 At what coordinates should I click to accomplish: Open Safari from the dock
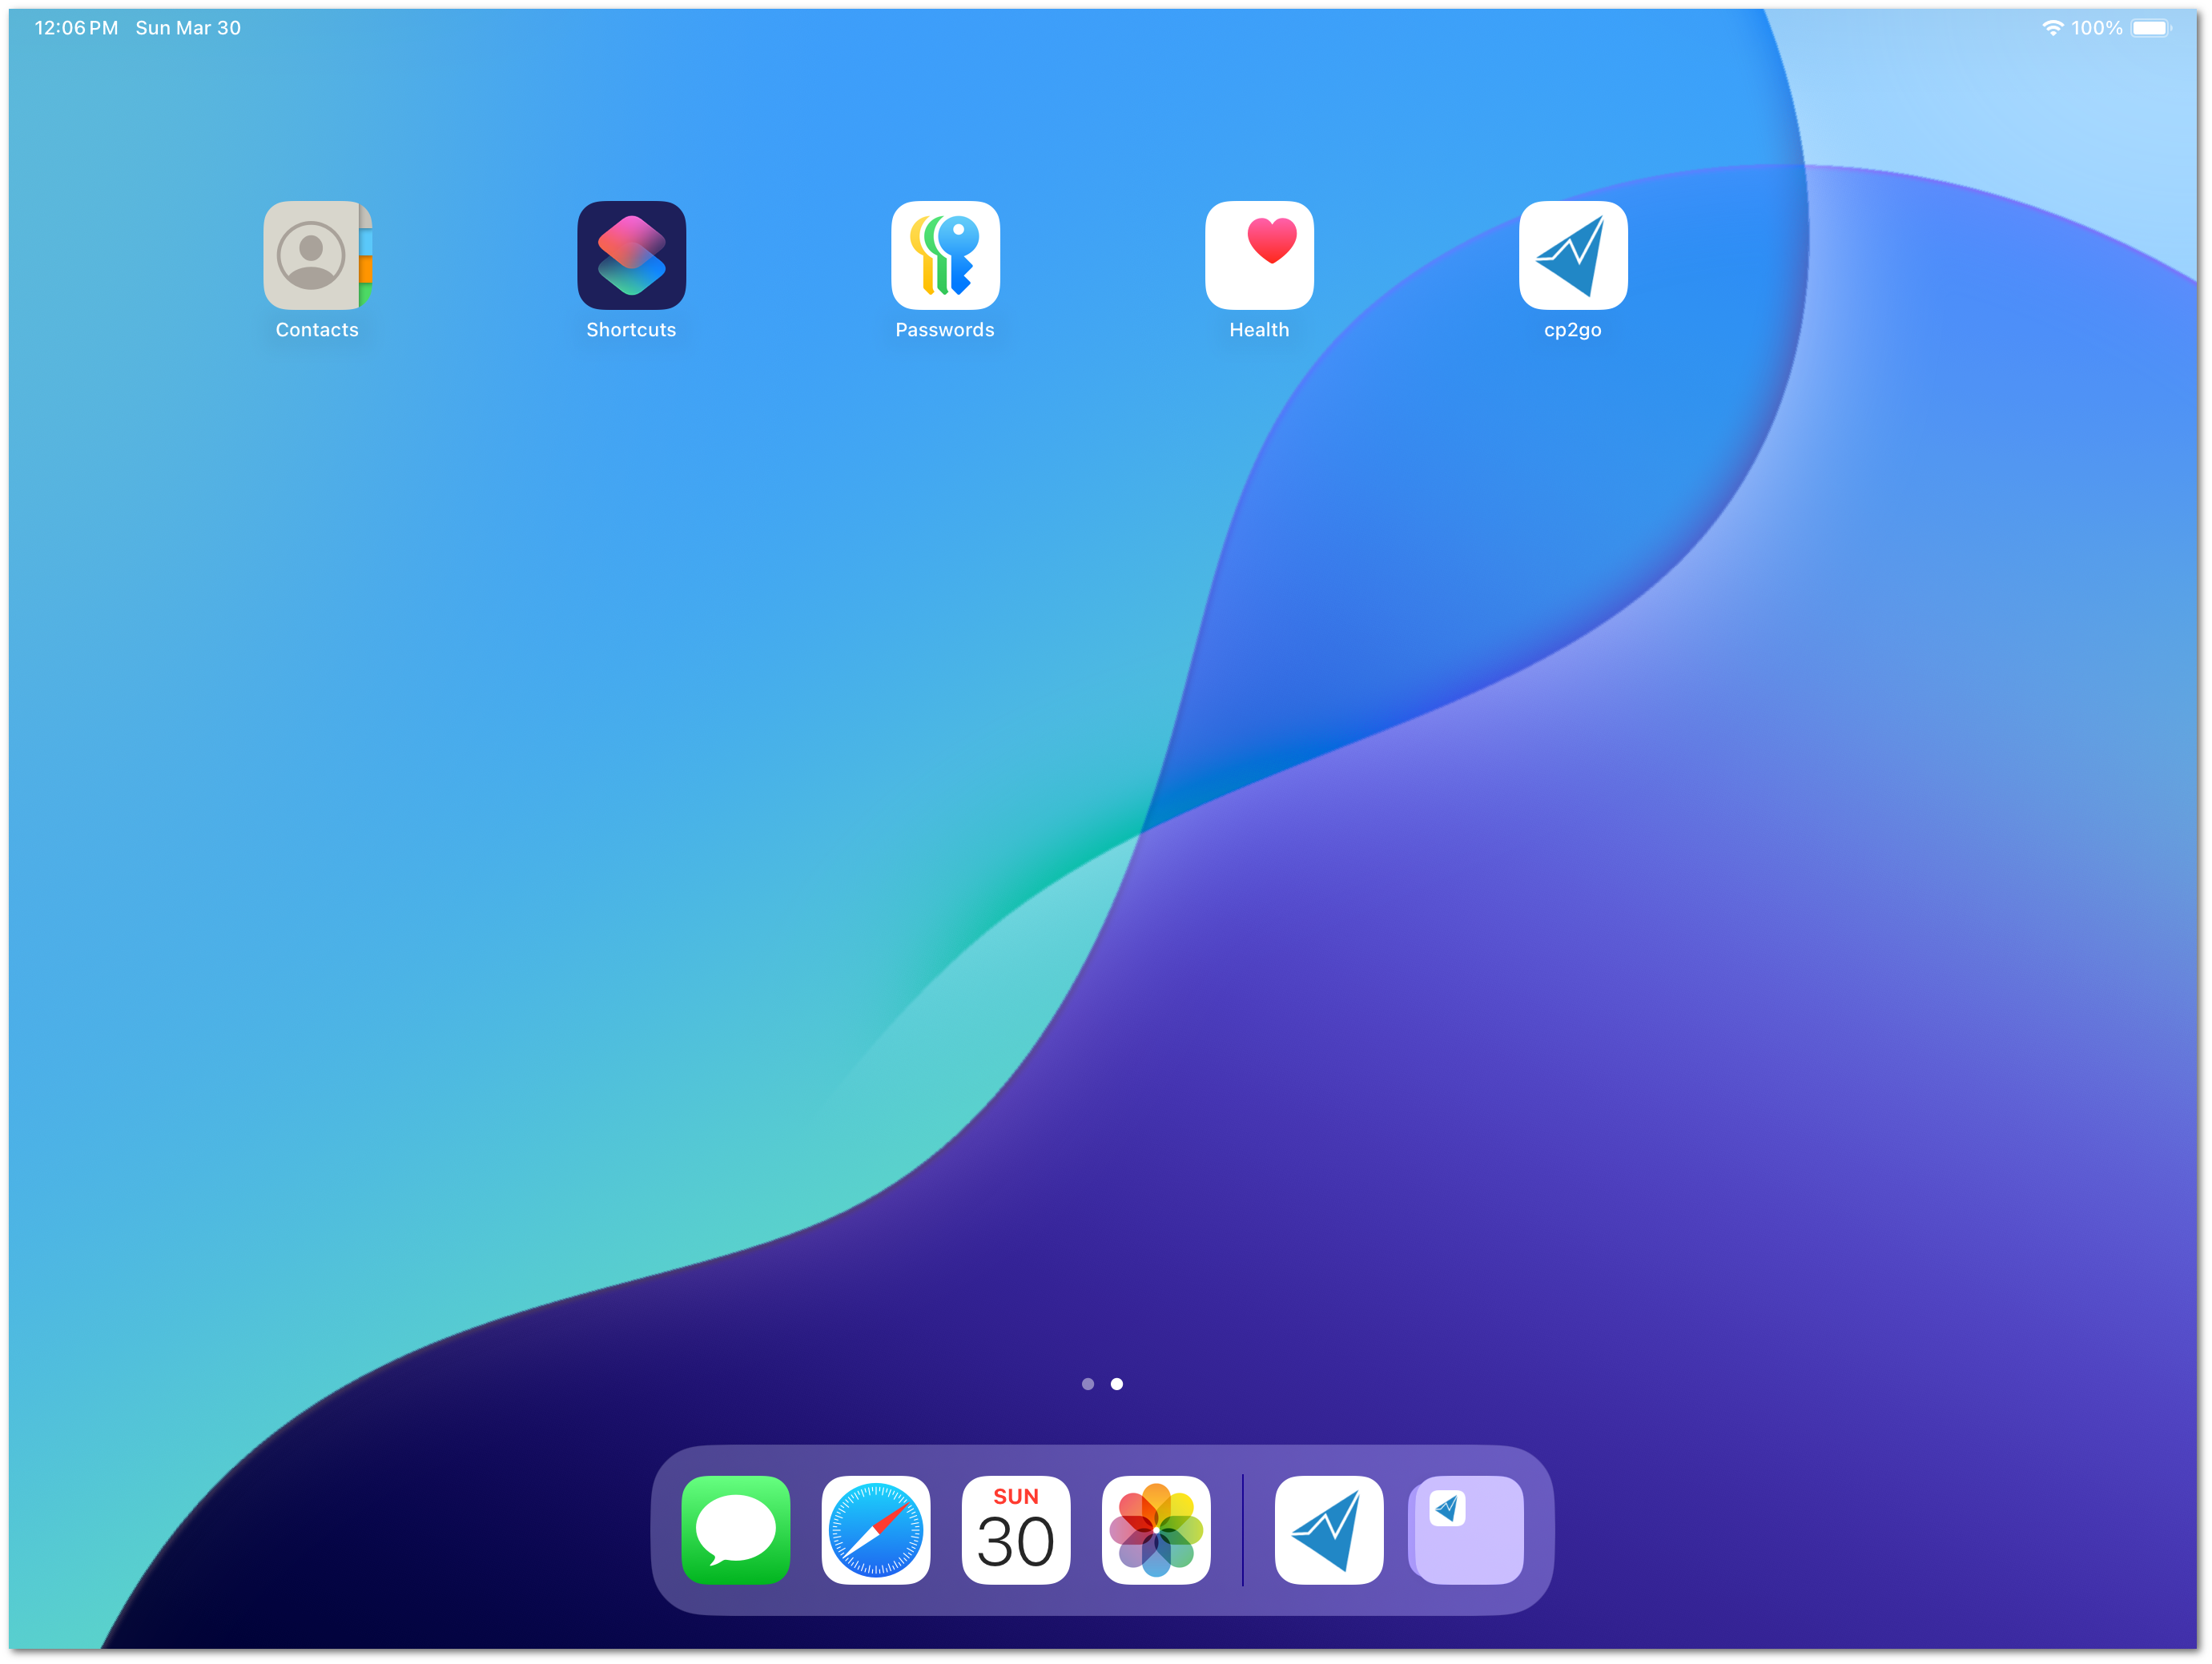point(876,1530)
